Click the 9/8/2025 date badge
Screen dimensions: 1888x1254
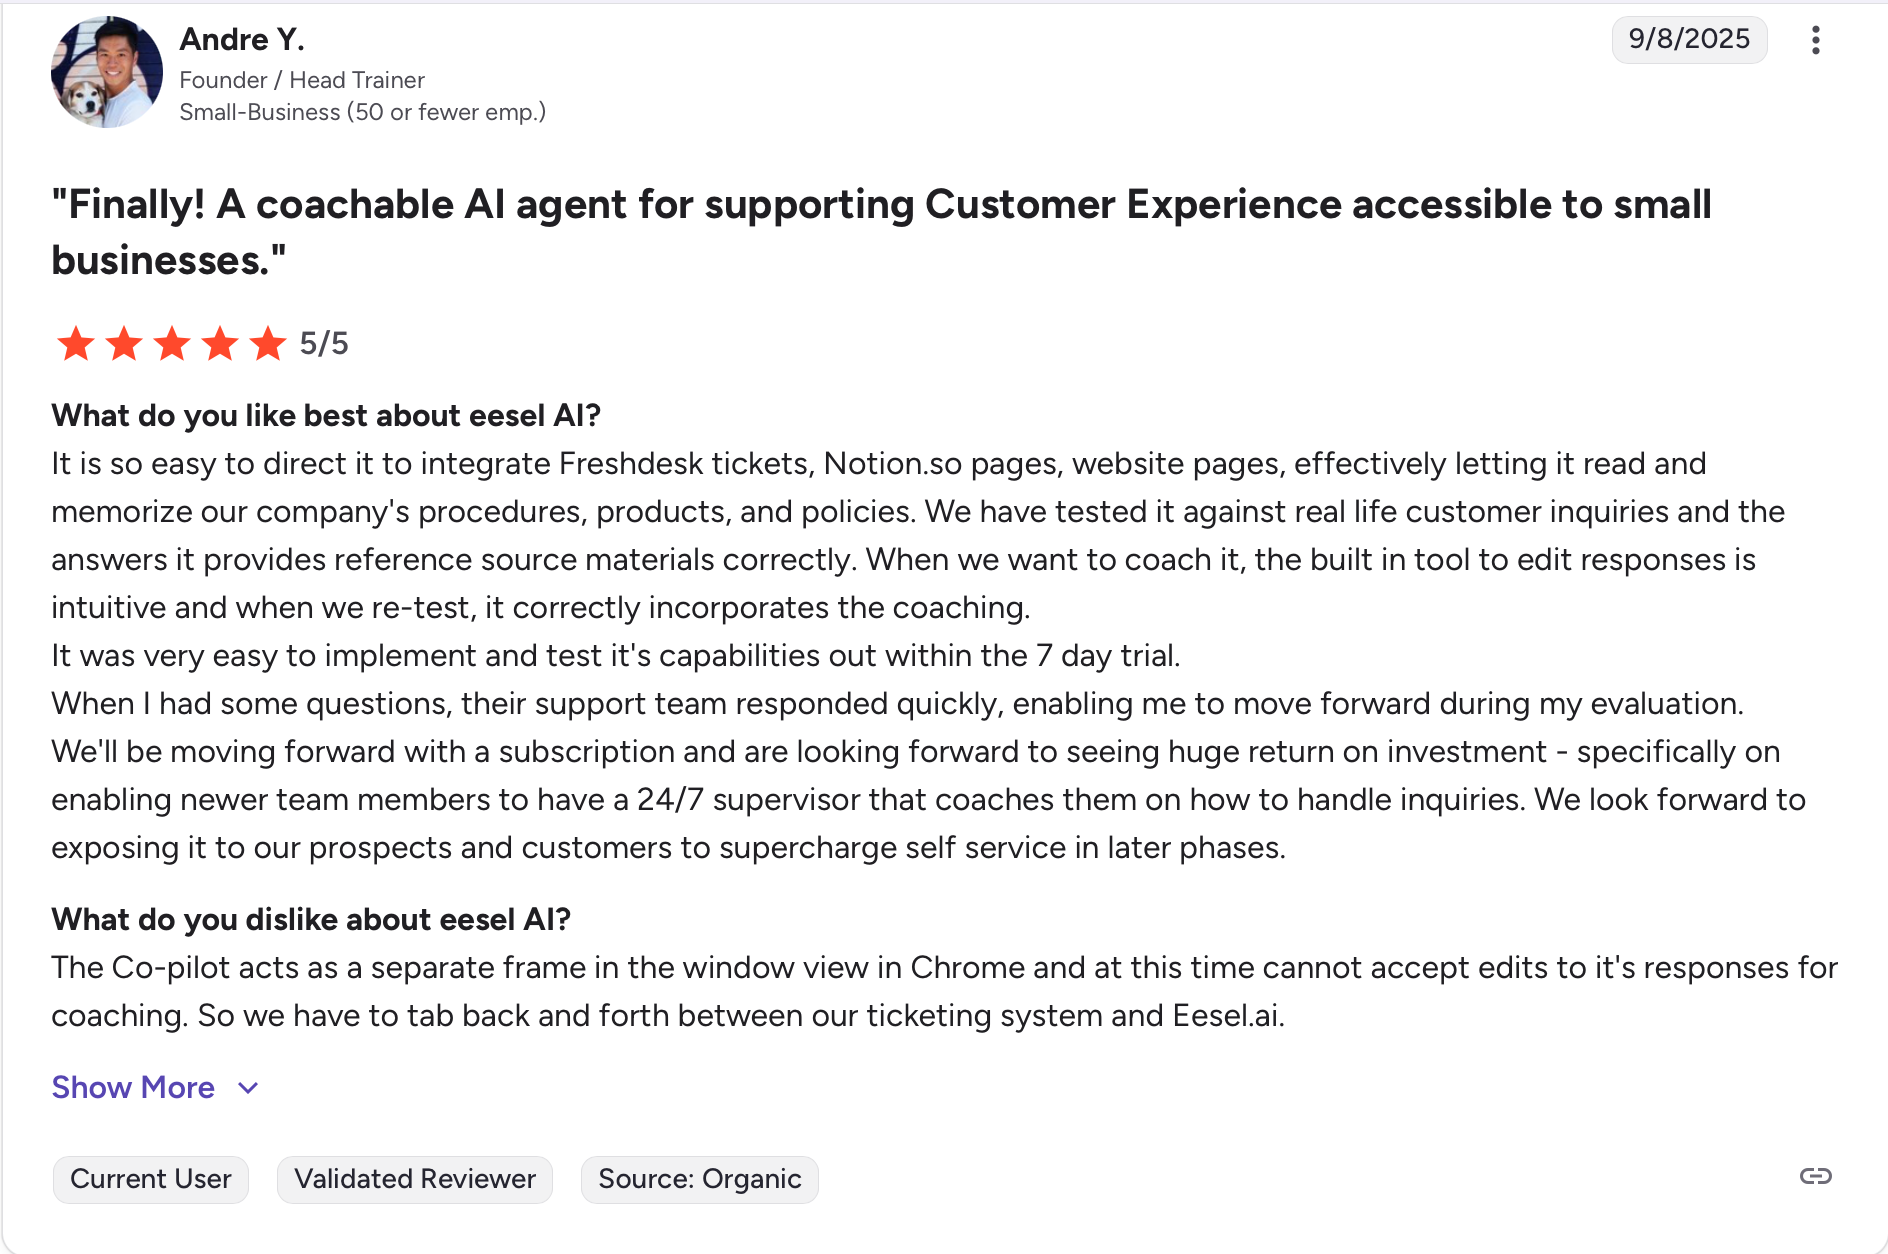tap(1689, 39)
